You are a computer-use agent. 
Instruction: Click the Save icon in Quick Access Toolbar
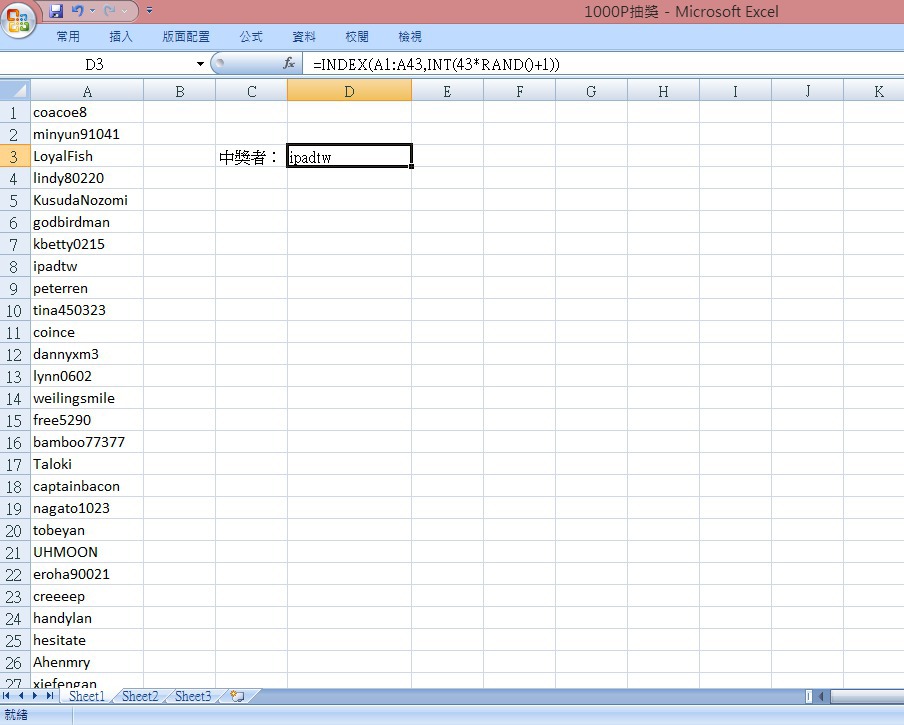click(x=56, y=11)
